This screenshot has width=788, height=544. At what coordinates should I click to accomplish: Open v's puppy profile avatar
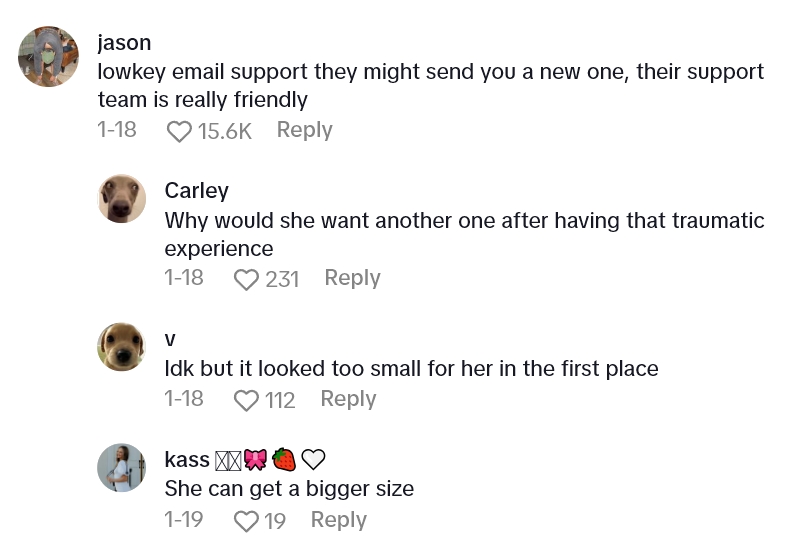122,347
